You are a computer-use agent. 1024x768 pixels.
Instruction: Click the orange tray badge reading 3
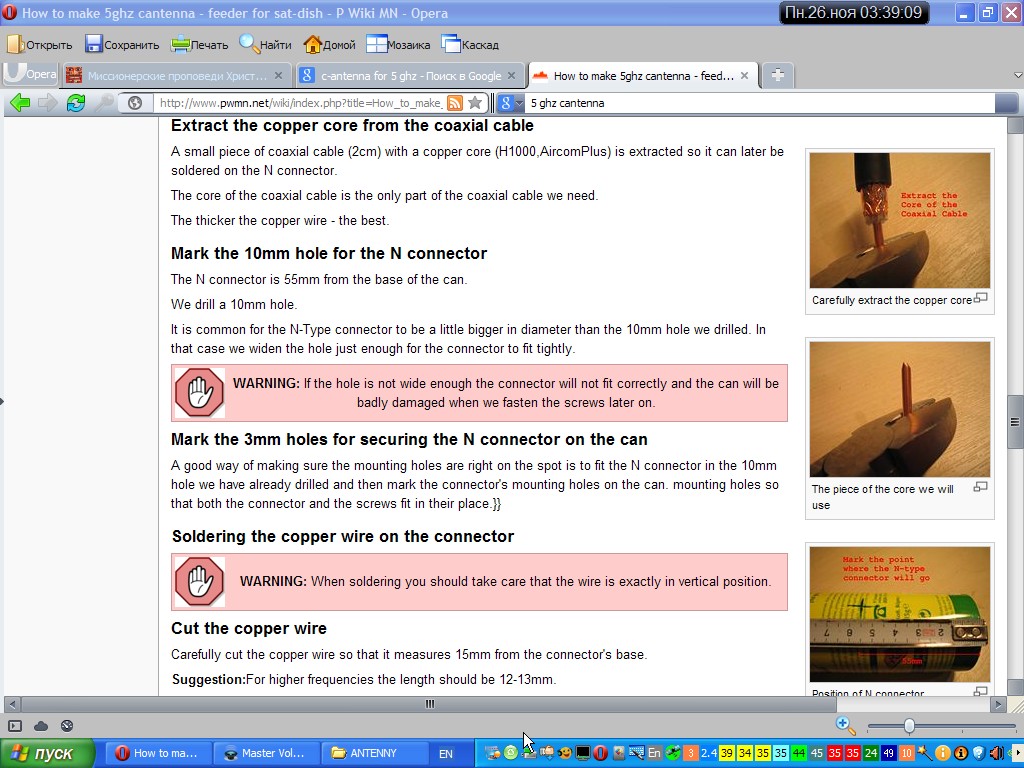tap(690, 753)
